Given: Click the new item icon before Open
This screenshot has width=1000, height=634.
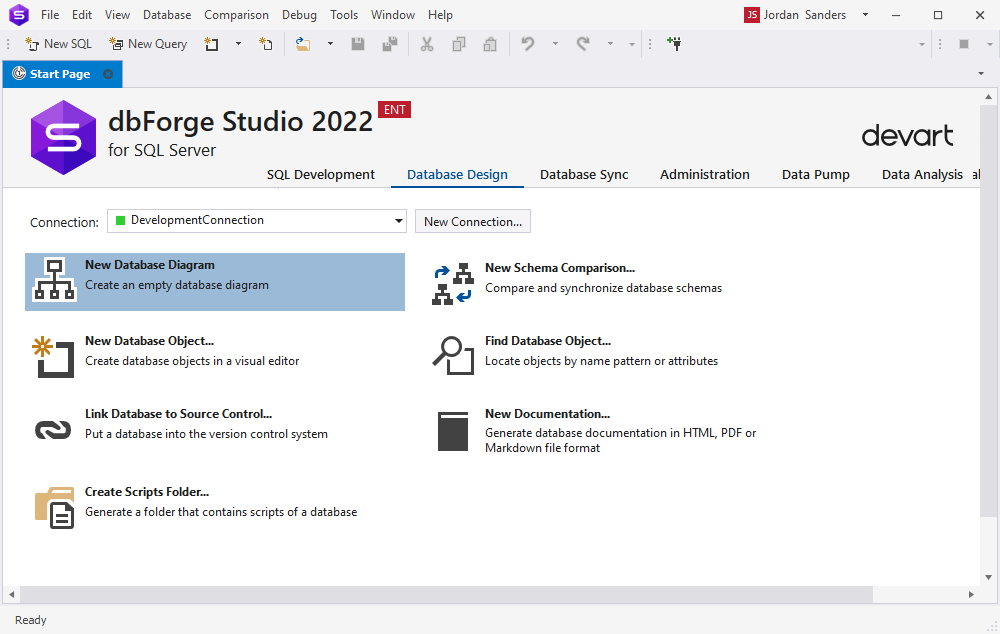Looking at the screenshot, I should click(265, 44).
